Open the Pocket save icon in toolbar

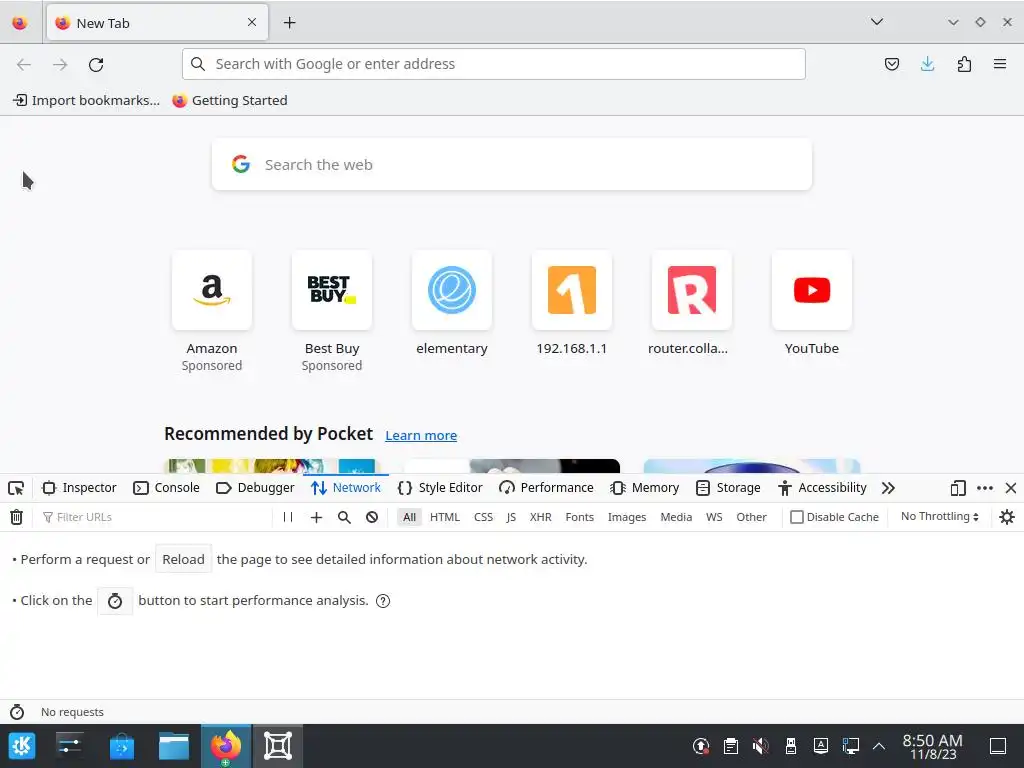891,64
